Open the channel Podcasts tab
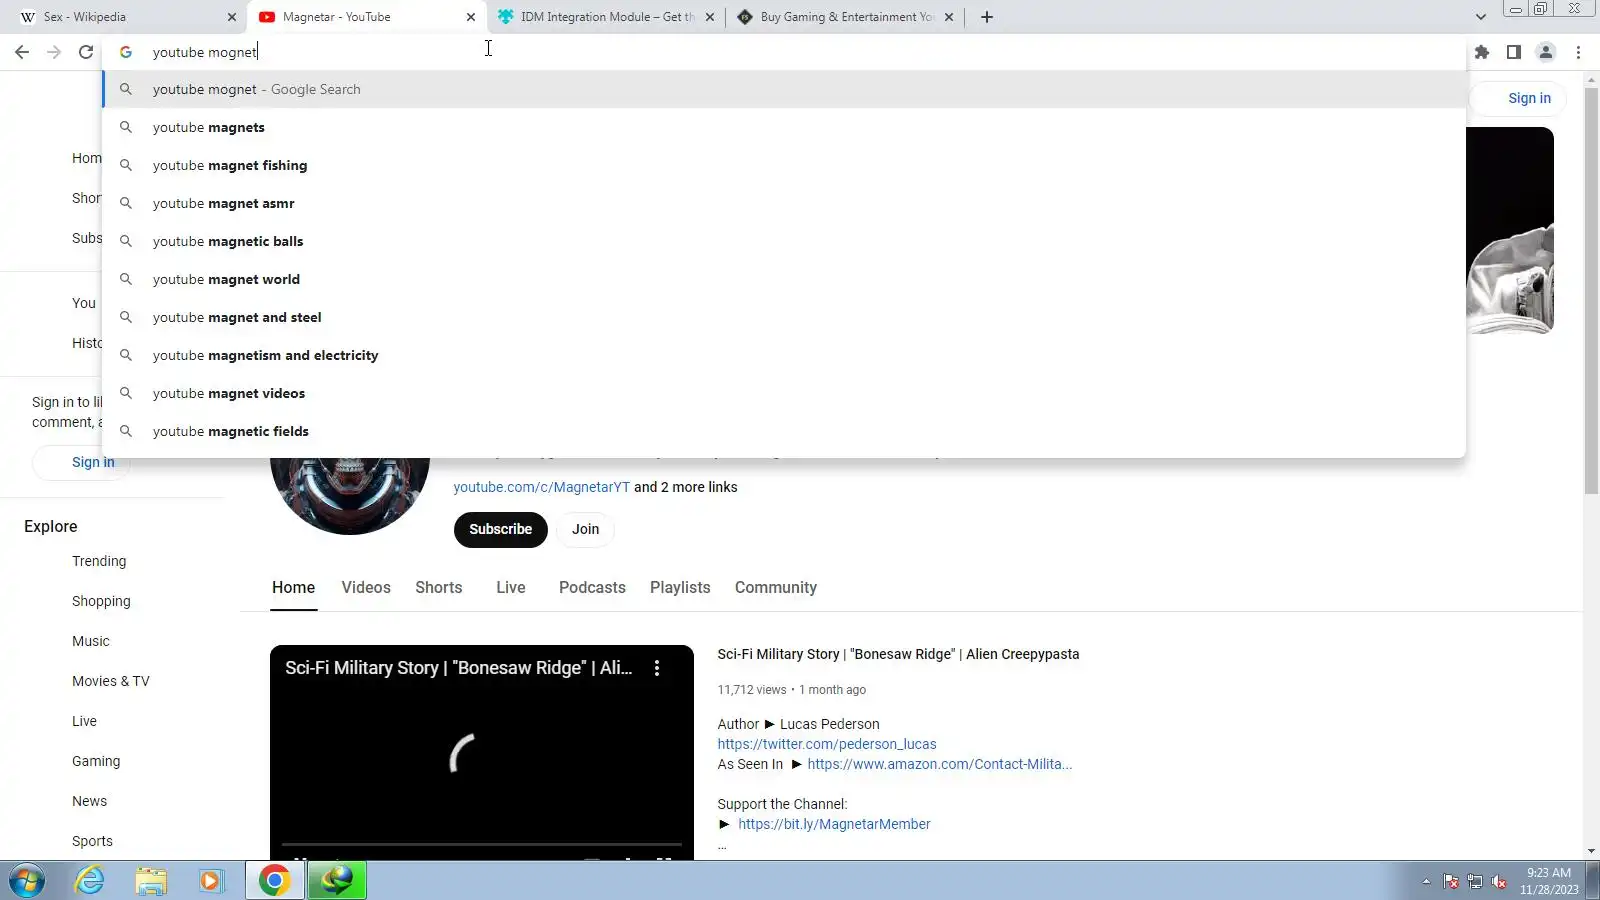This screenshot has height=900, width=1600. click(592, 587)
